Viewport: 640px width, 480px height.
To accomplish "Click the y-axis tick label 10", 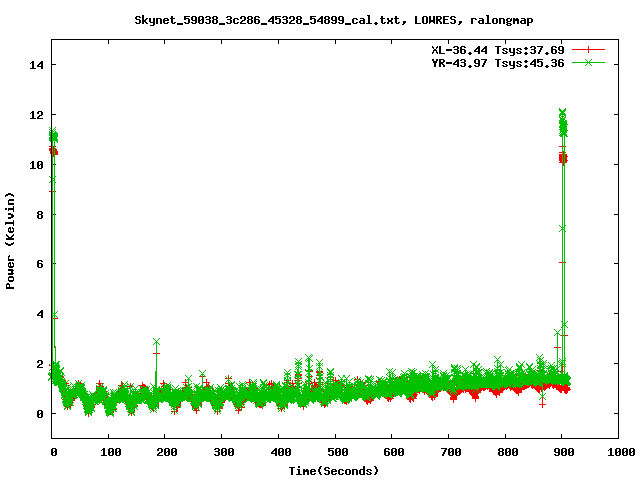I will (36, 164).
